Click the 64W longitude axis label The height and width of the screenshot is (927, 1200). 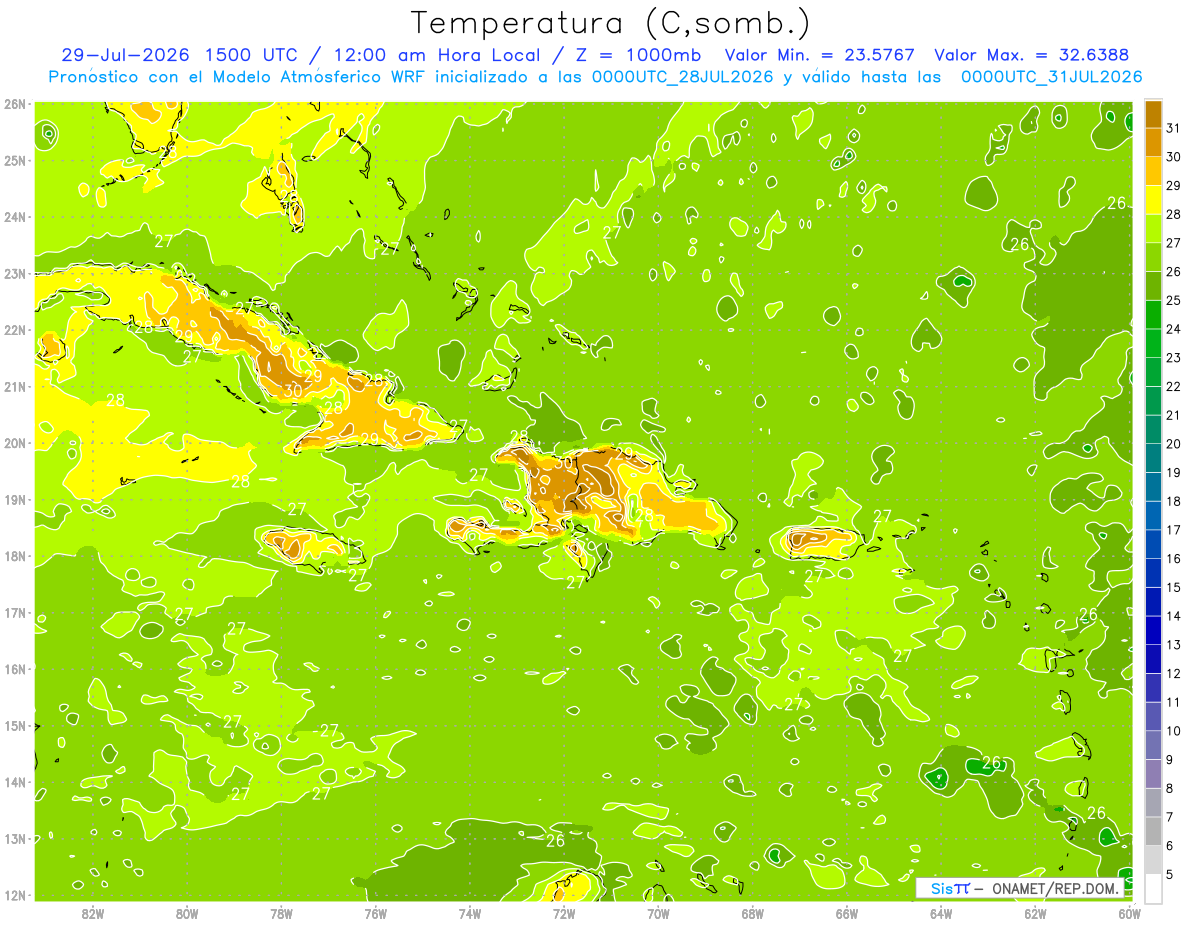(941, 912)
